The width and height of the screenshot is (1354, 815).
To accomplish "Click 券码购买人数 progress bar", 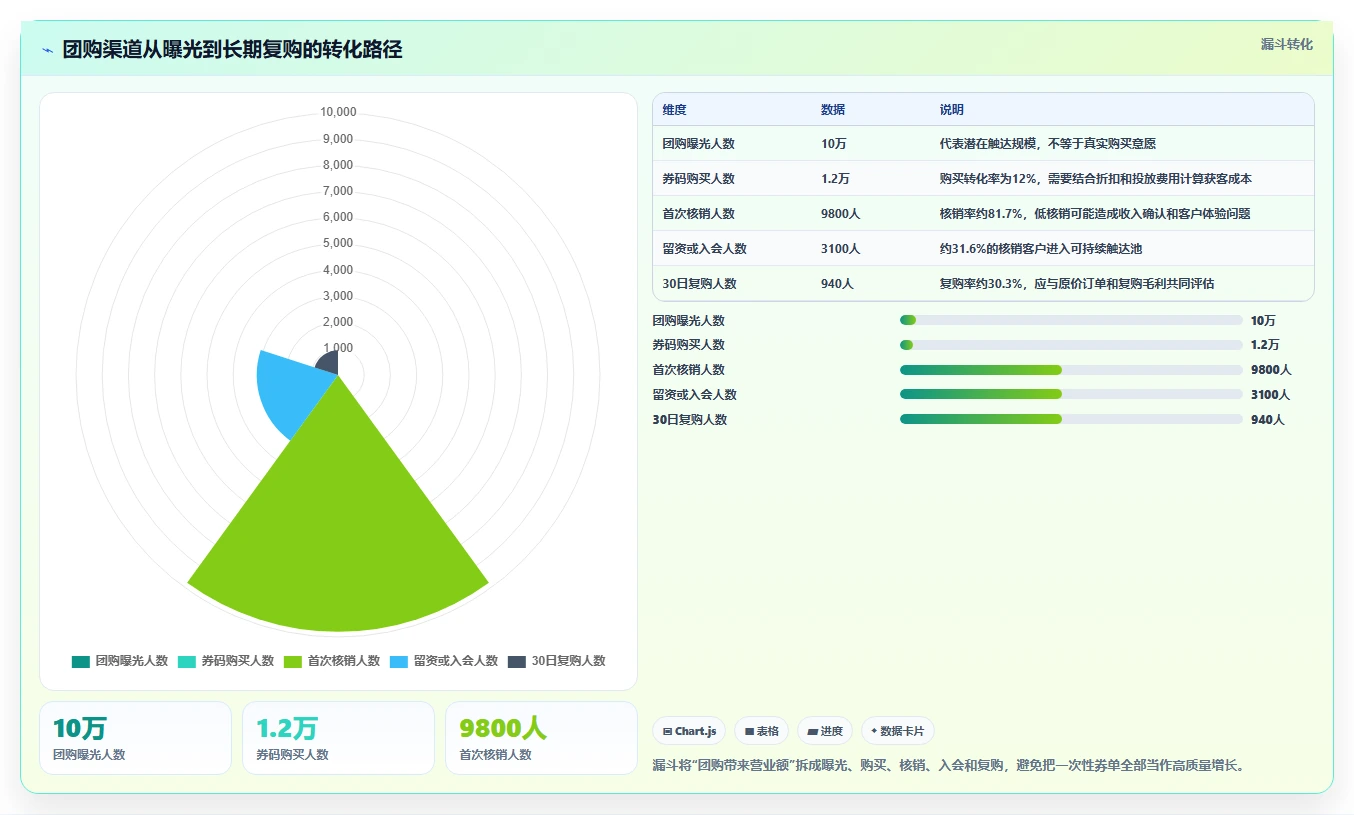I will pos(1071,345).
